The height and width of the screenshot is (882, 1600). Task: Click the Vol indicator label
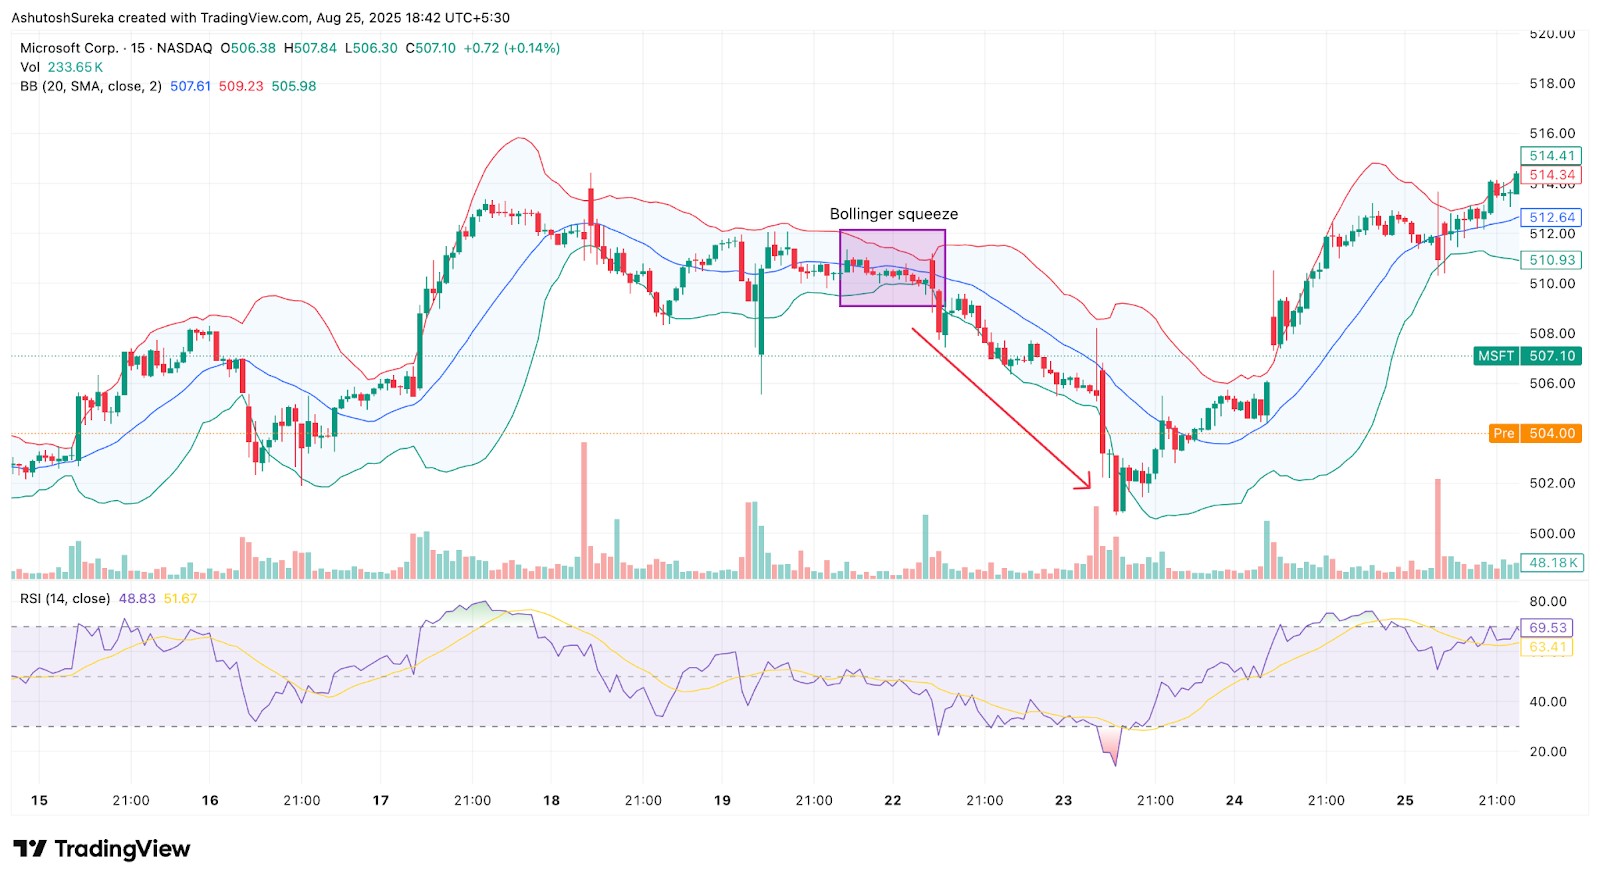tap(30, 67)
